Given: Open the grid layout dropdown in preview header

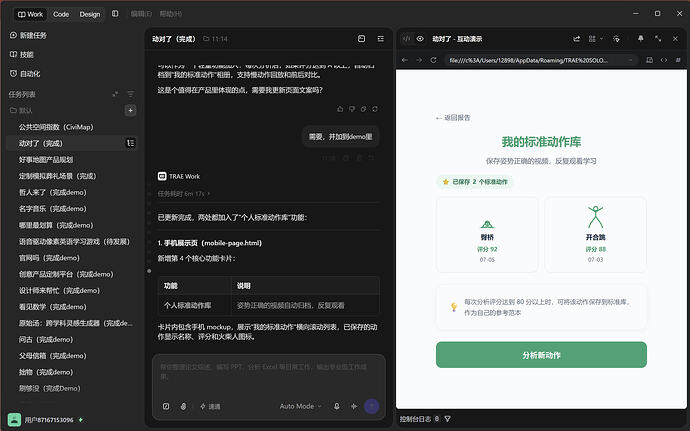Looking at the screenshot, I should tap(595, 39).
